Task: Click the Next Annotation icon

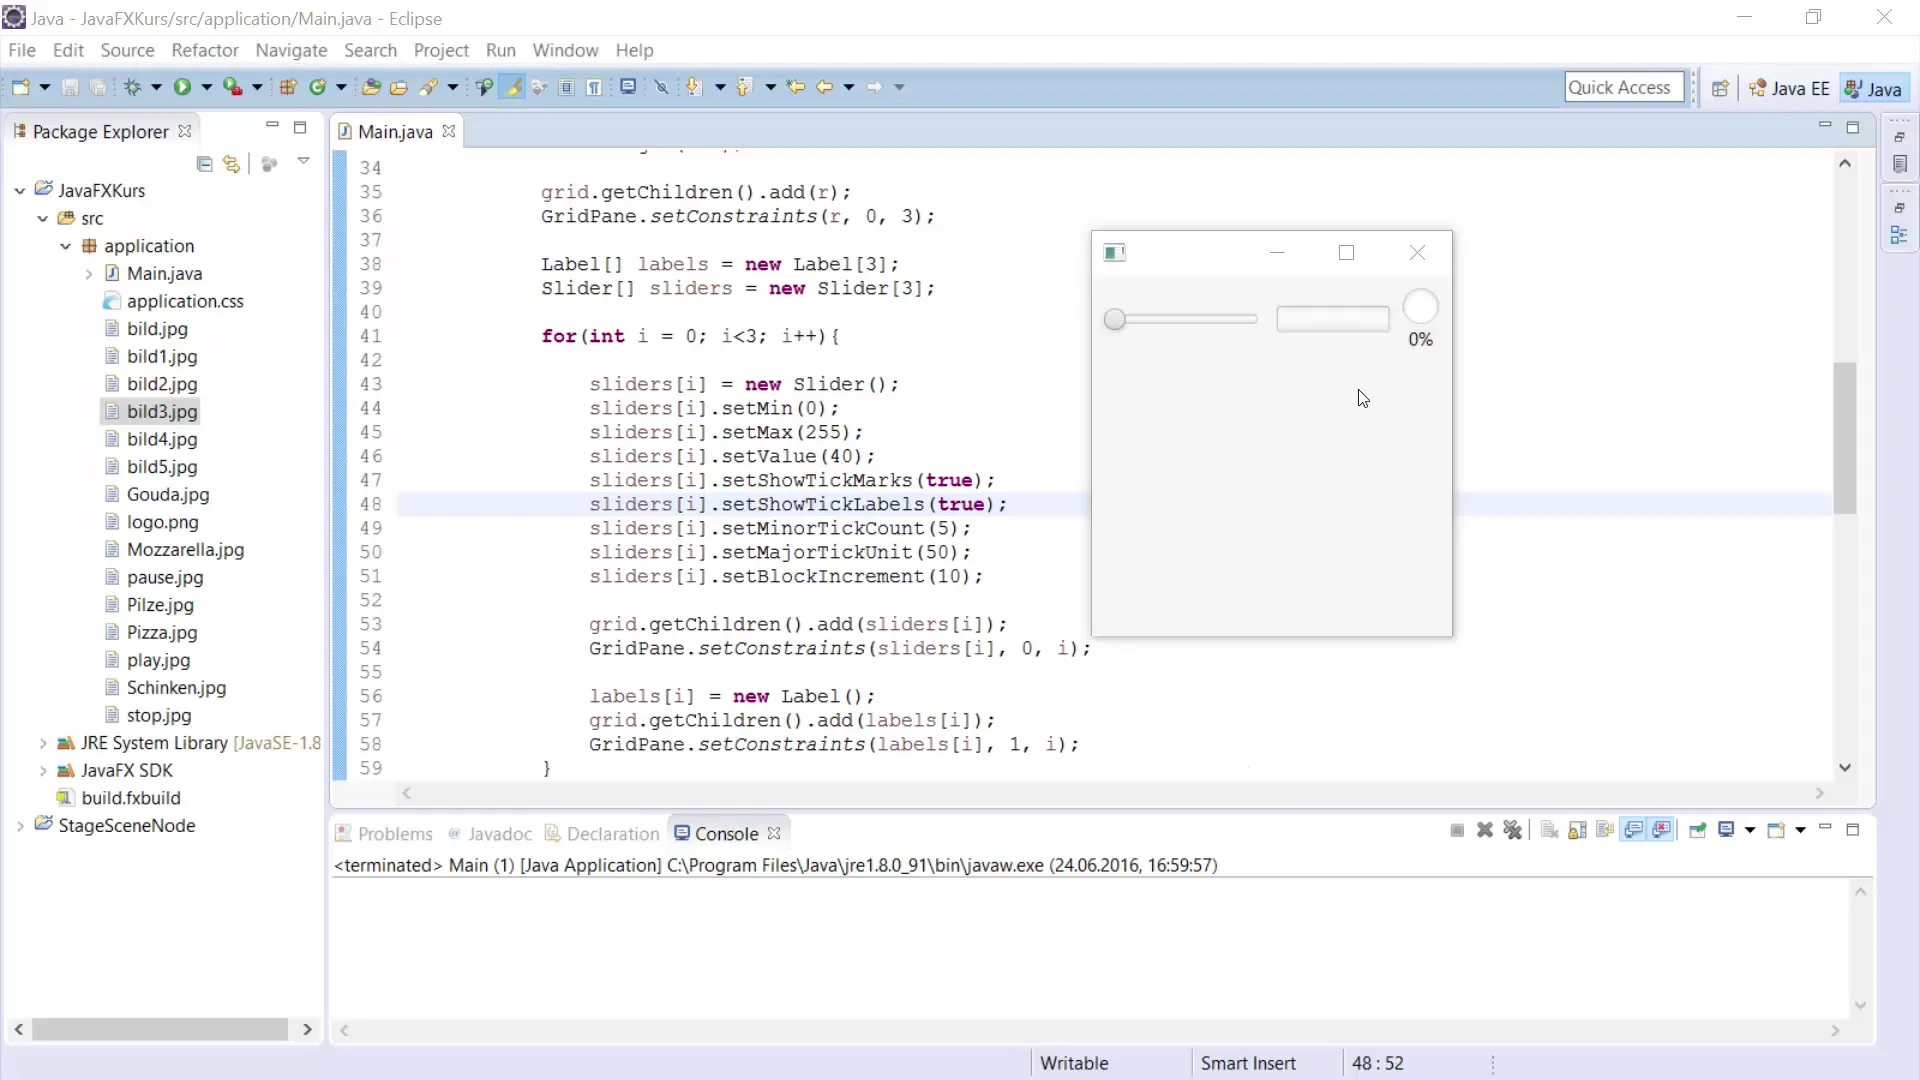Action: 694,87
